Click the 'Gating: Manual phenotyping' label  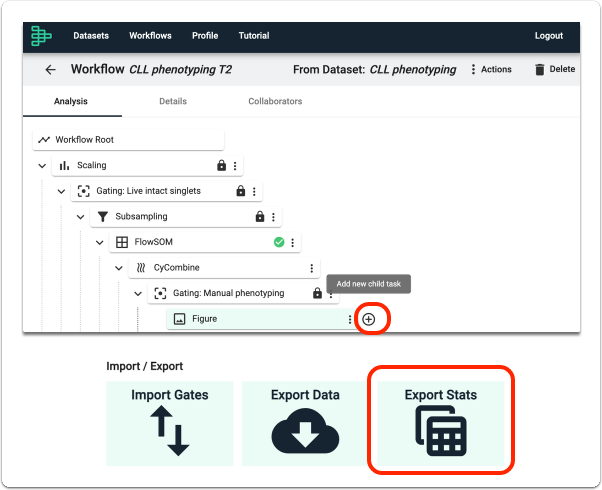click(x=228, y=293)
